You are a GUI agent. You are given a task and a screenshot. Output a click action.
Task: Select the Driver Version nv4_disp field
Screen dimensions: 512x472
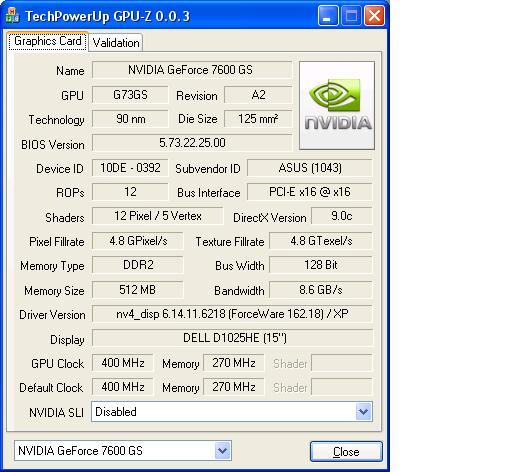232,314
